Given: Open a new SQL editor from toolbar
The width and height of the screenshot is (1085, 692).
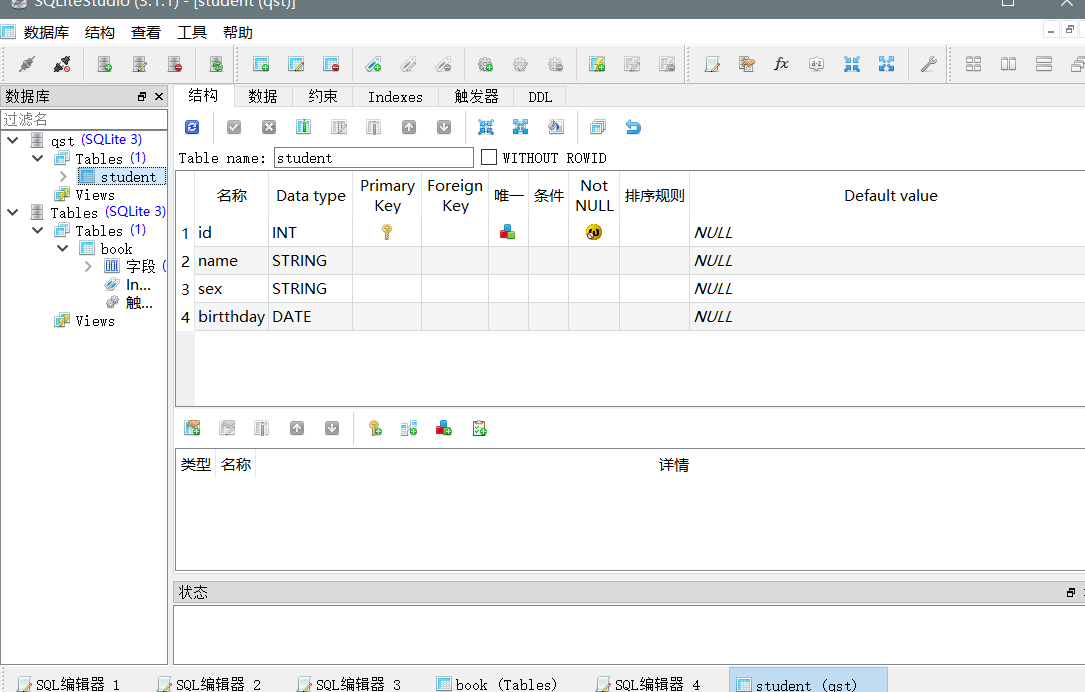Looking at the screenshot, I should [x=712, y=64].
